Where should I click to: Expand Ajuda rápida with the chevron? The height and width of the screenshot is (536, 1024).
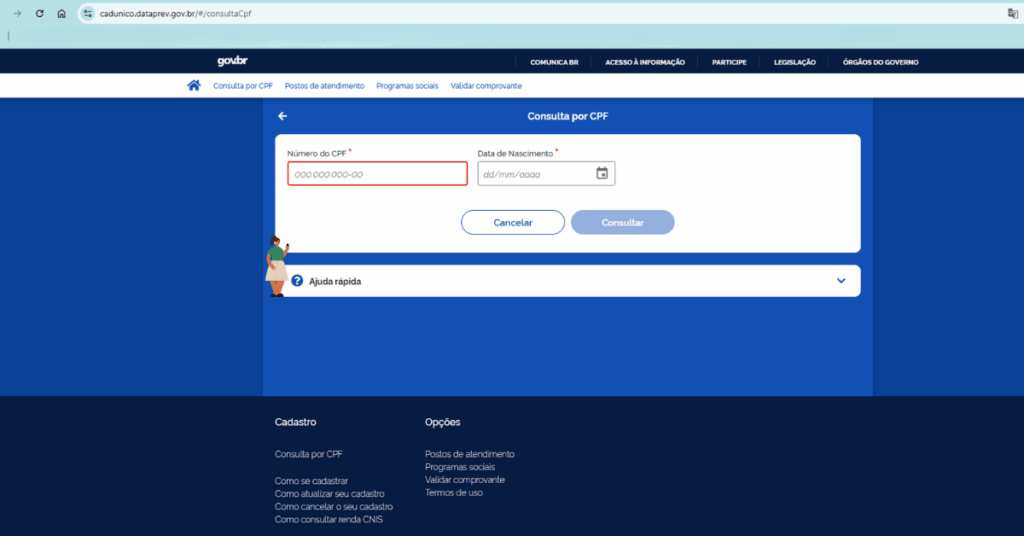pyautogui.click(x=841, y=281)
